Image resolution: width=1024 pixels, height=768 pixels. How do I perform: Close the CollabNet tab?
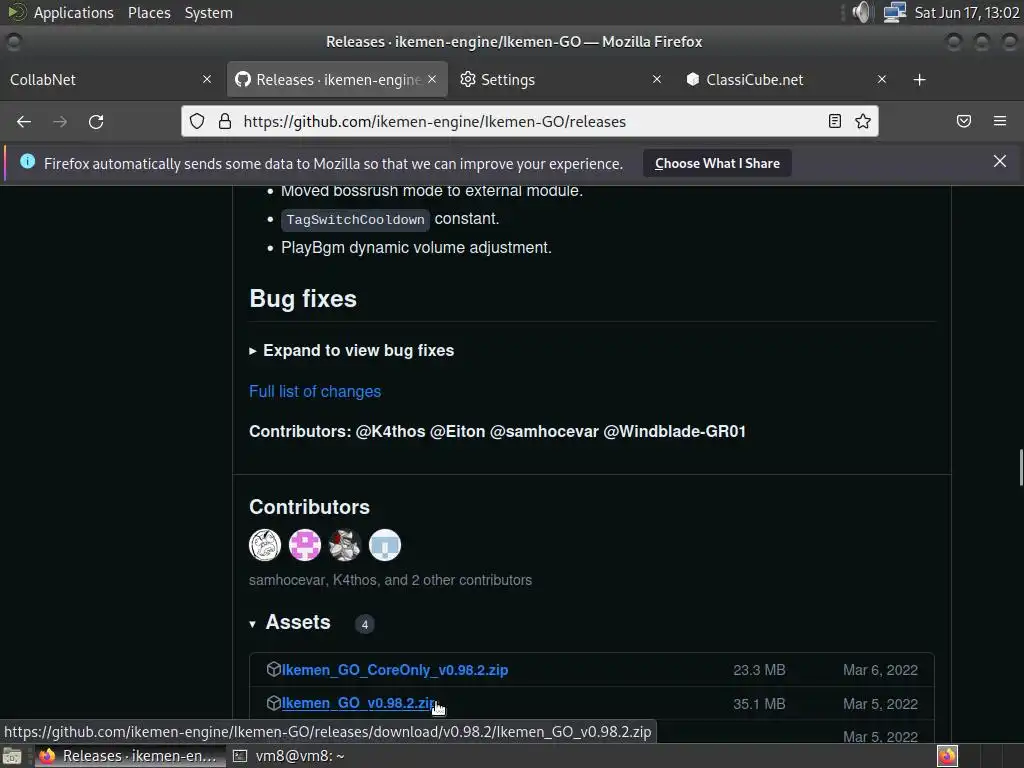coord(207,79)
